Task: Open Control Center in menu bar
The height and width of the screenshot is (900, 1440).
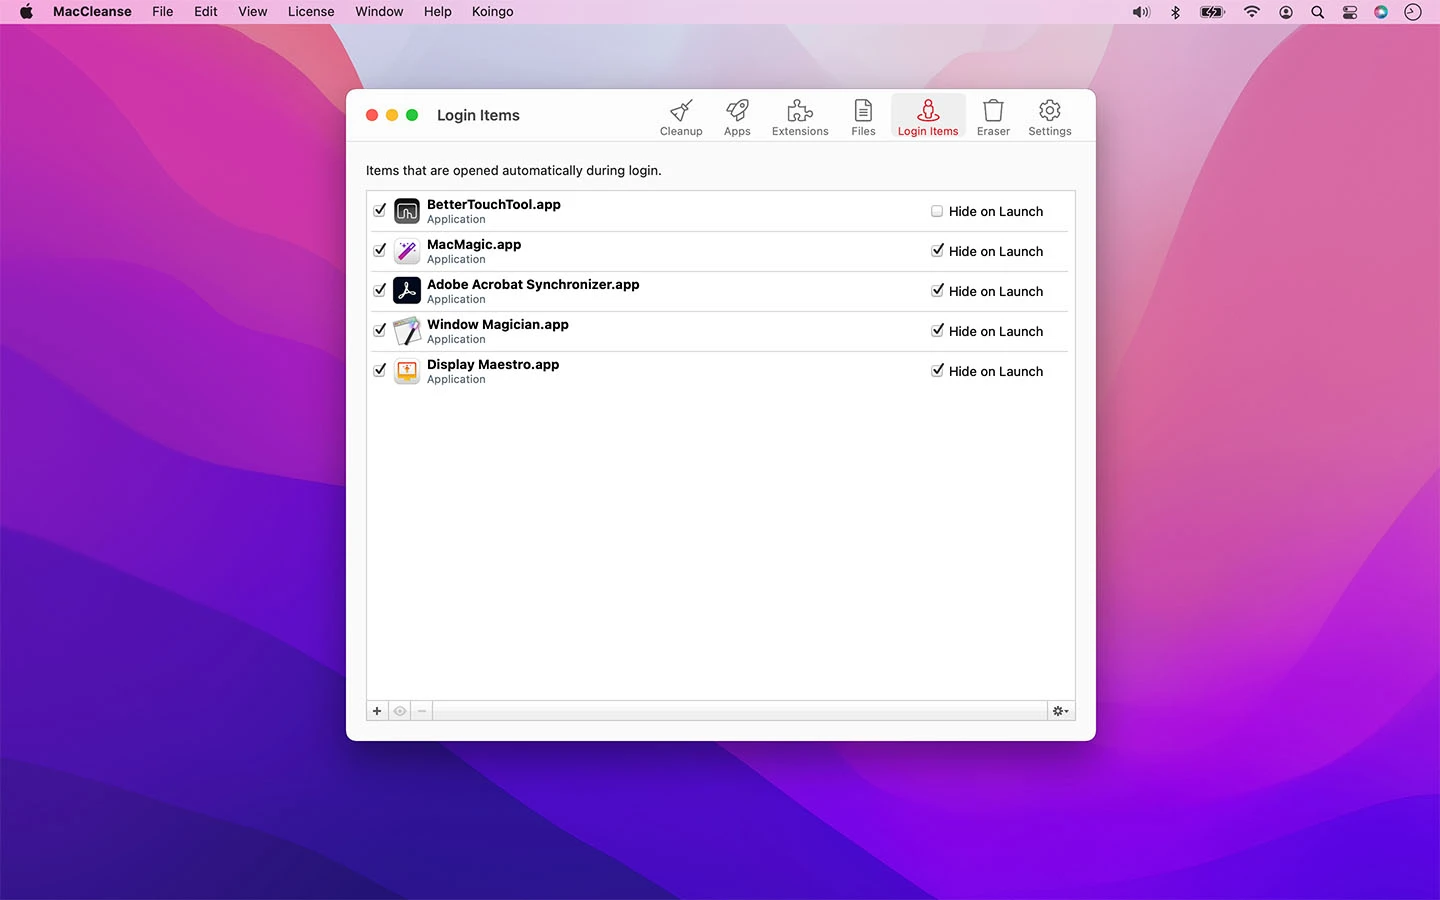Action: [1349, 12]
